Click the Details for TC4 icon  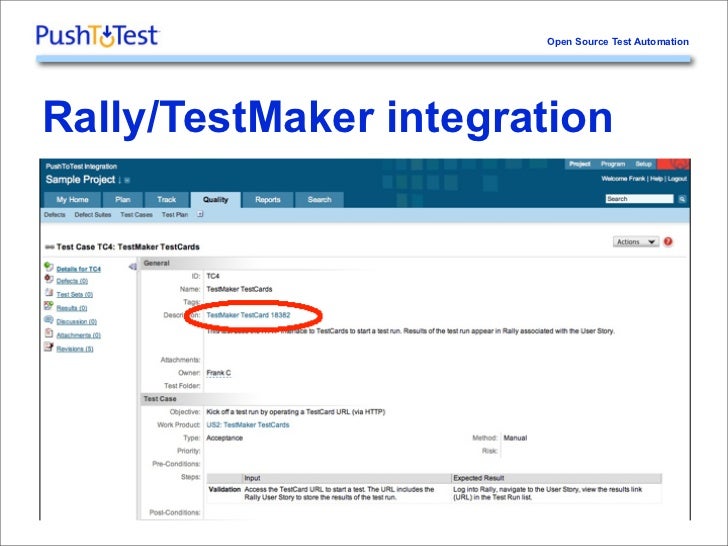tap(49, 267)
